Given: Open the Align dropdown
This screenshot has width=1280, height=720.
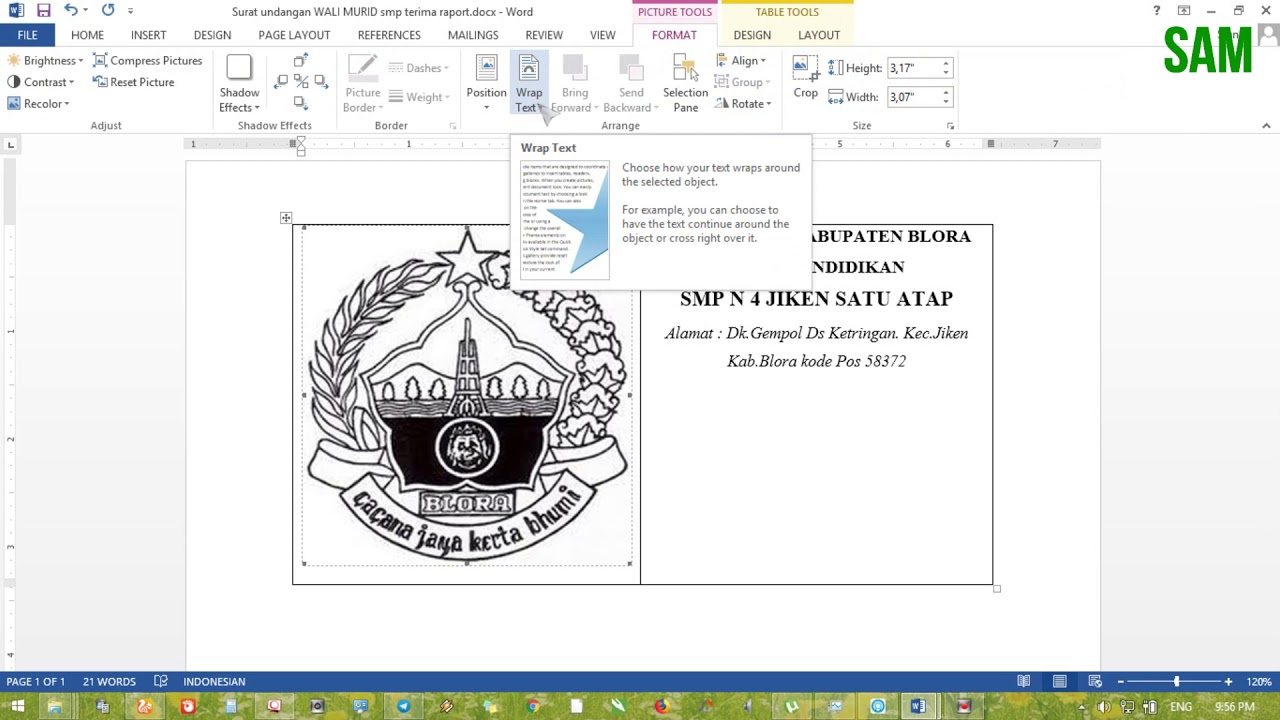Looking at the screenshot, I should (741, 60).
